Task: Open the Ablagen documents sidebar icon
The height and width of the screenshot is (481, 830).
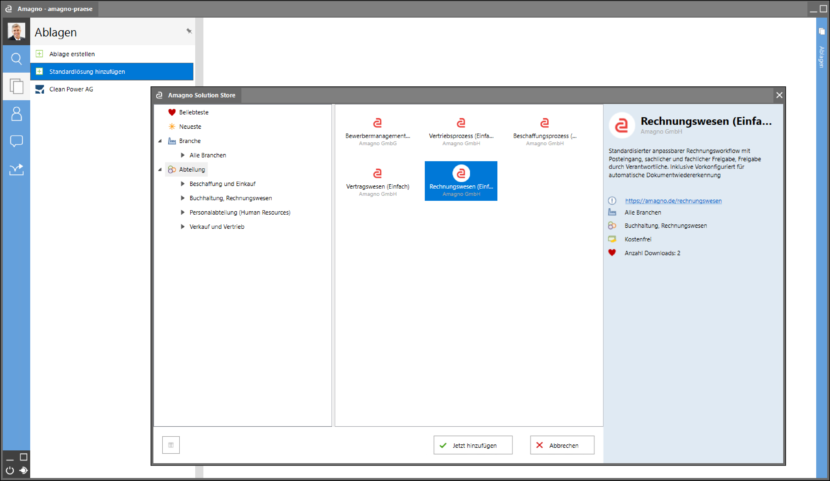Action: (16, 86)
